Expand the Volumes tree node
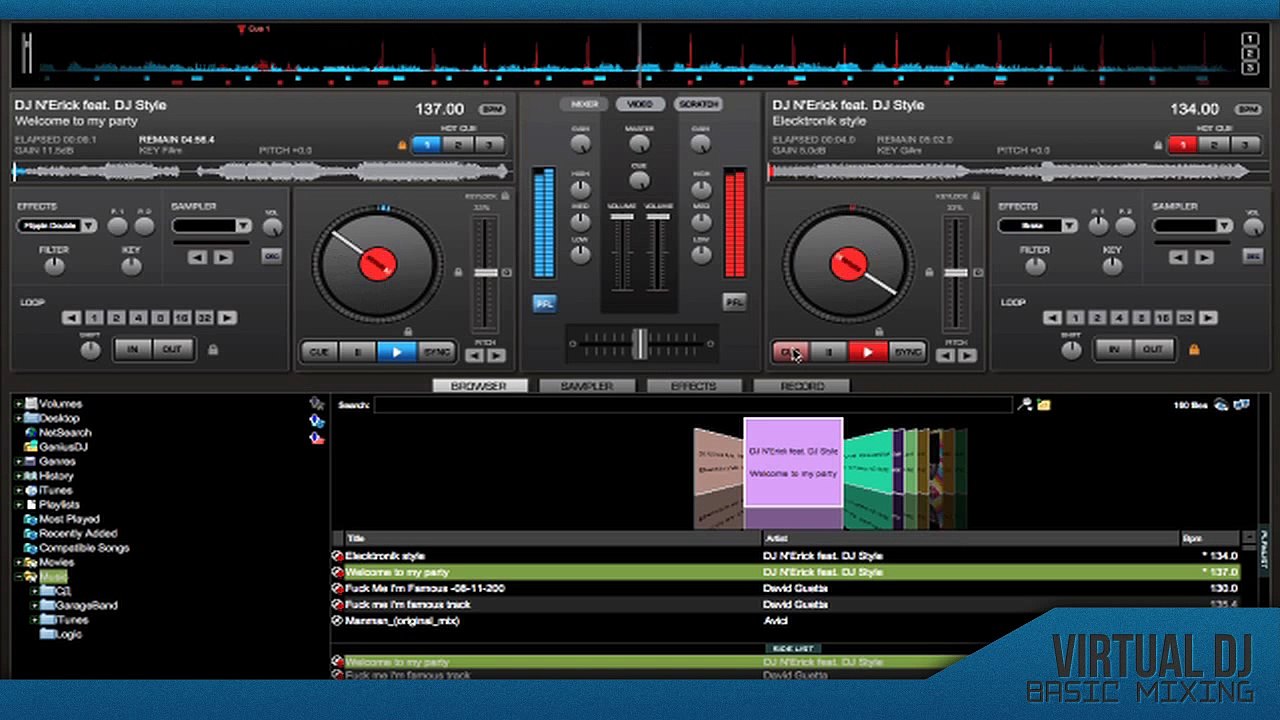Image resolution: width=1280 pixels, height=720 pixels. tap(19, 404)
